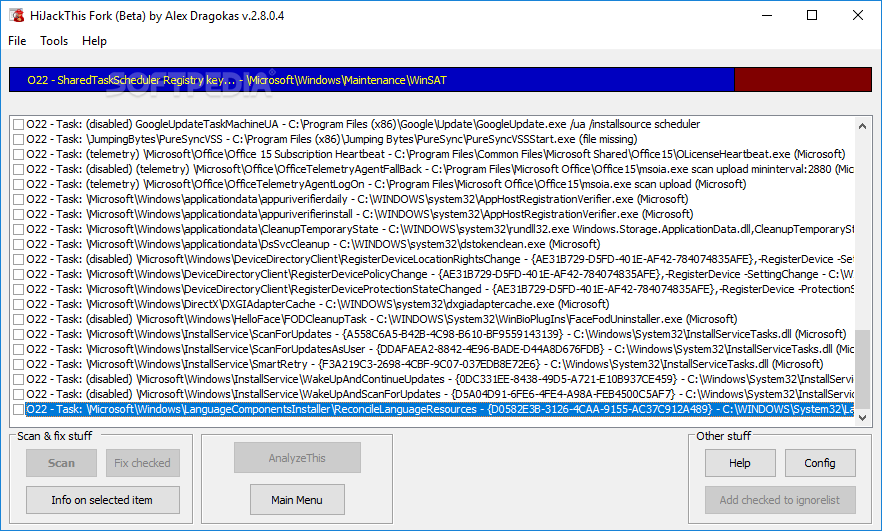The image size is (882, 531).
Task: Open the Help menu
Action: tap(94, 41)
